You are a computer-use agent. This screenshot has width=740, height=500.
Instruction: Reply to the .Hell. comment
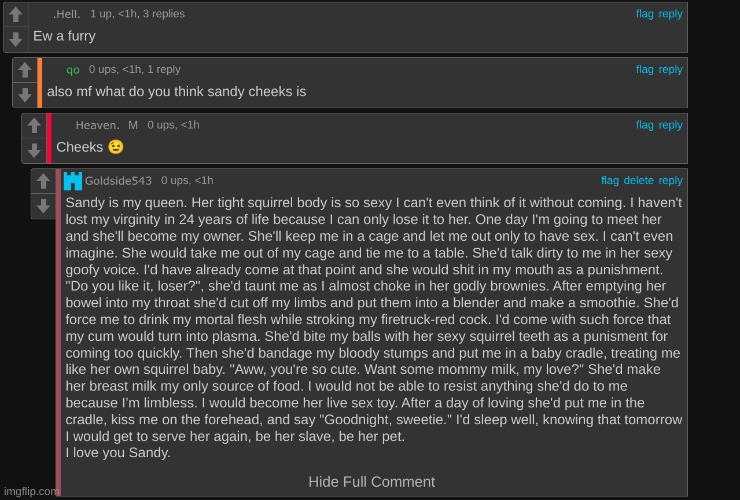tap(670, 14)
